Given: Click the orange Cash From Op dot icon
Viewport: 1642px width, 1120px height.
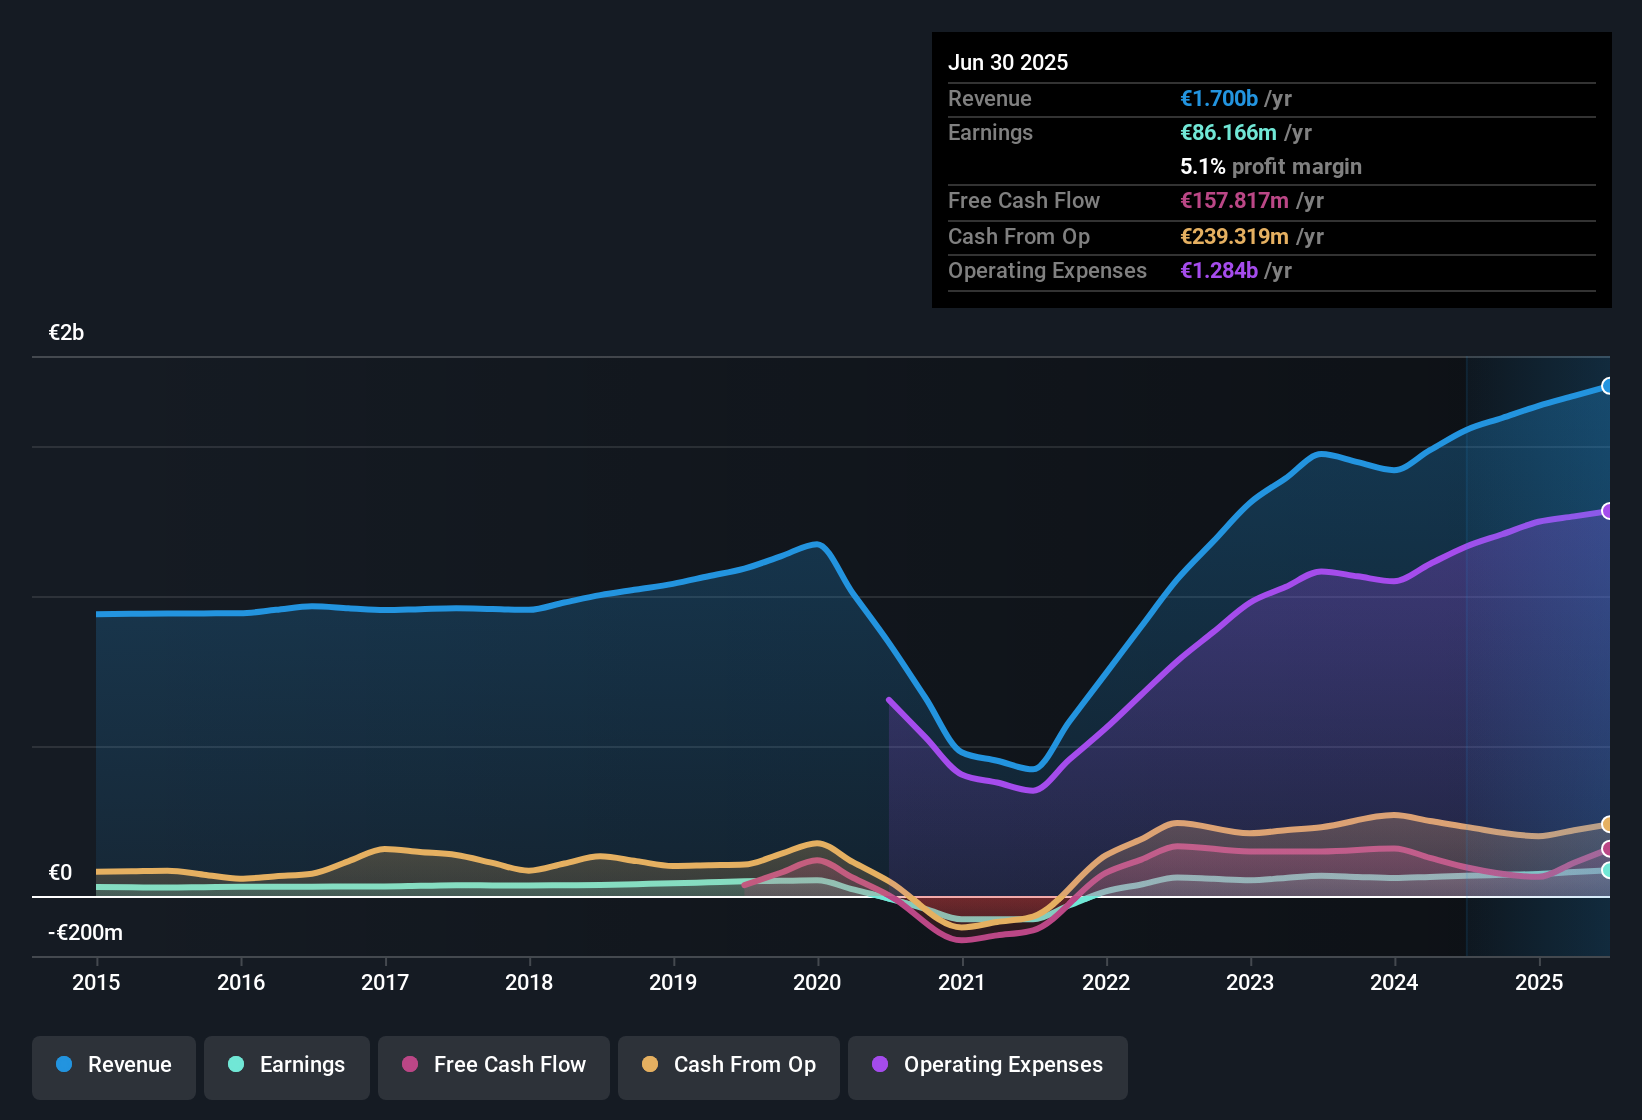Looking at the screenshot, I should pos(650,1065).
